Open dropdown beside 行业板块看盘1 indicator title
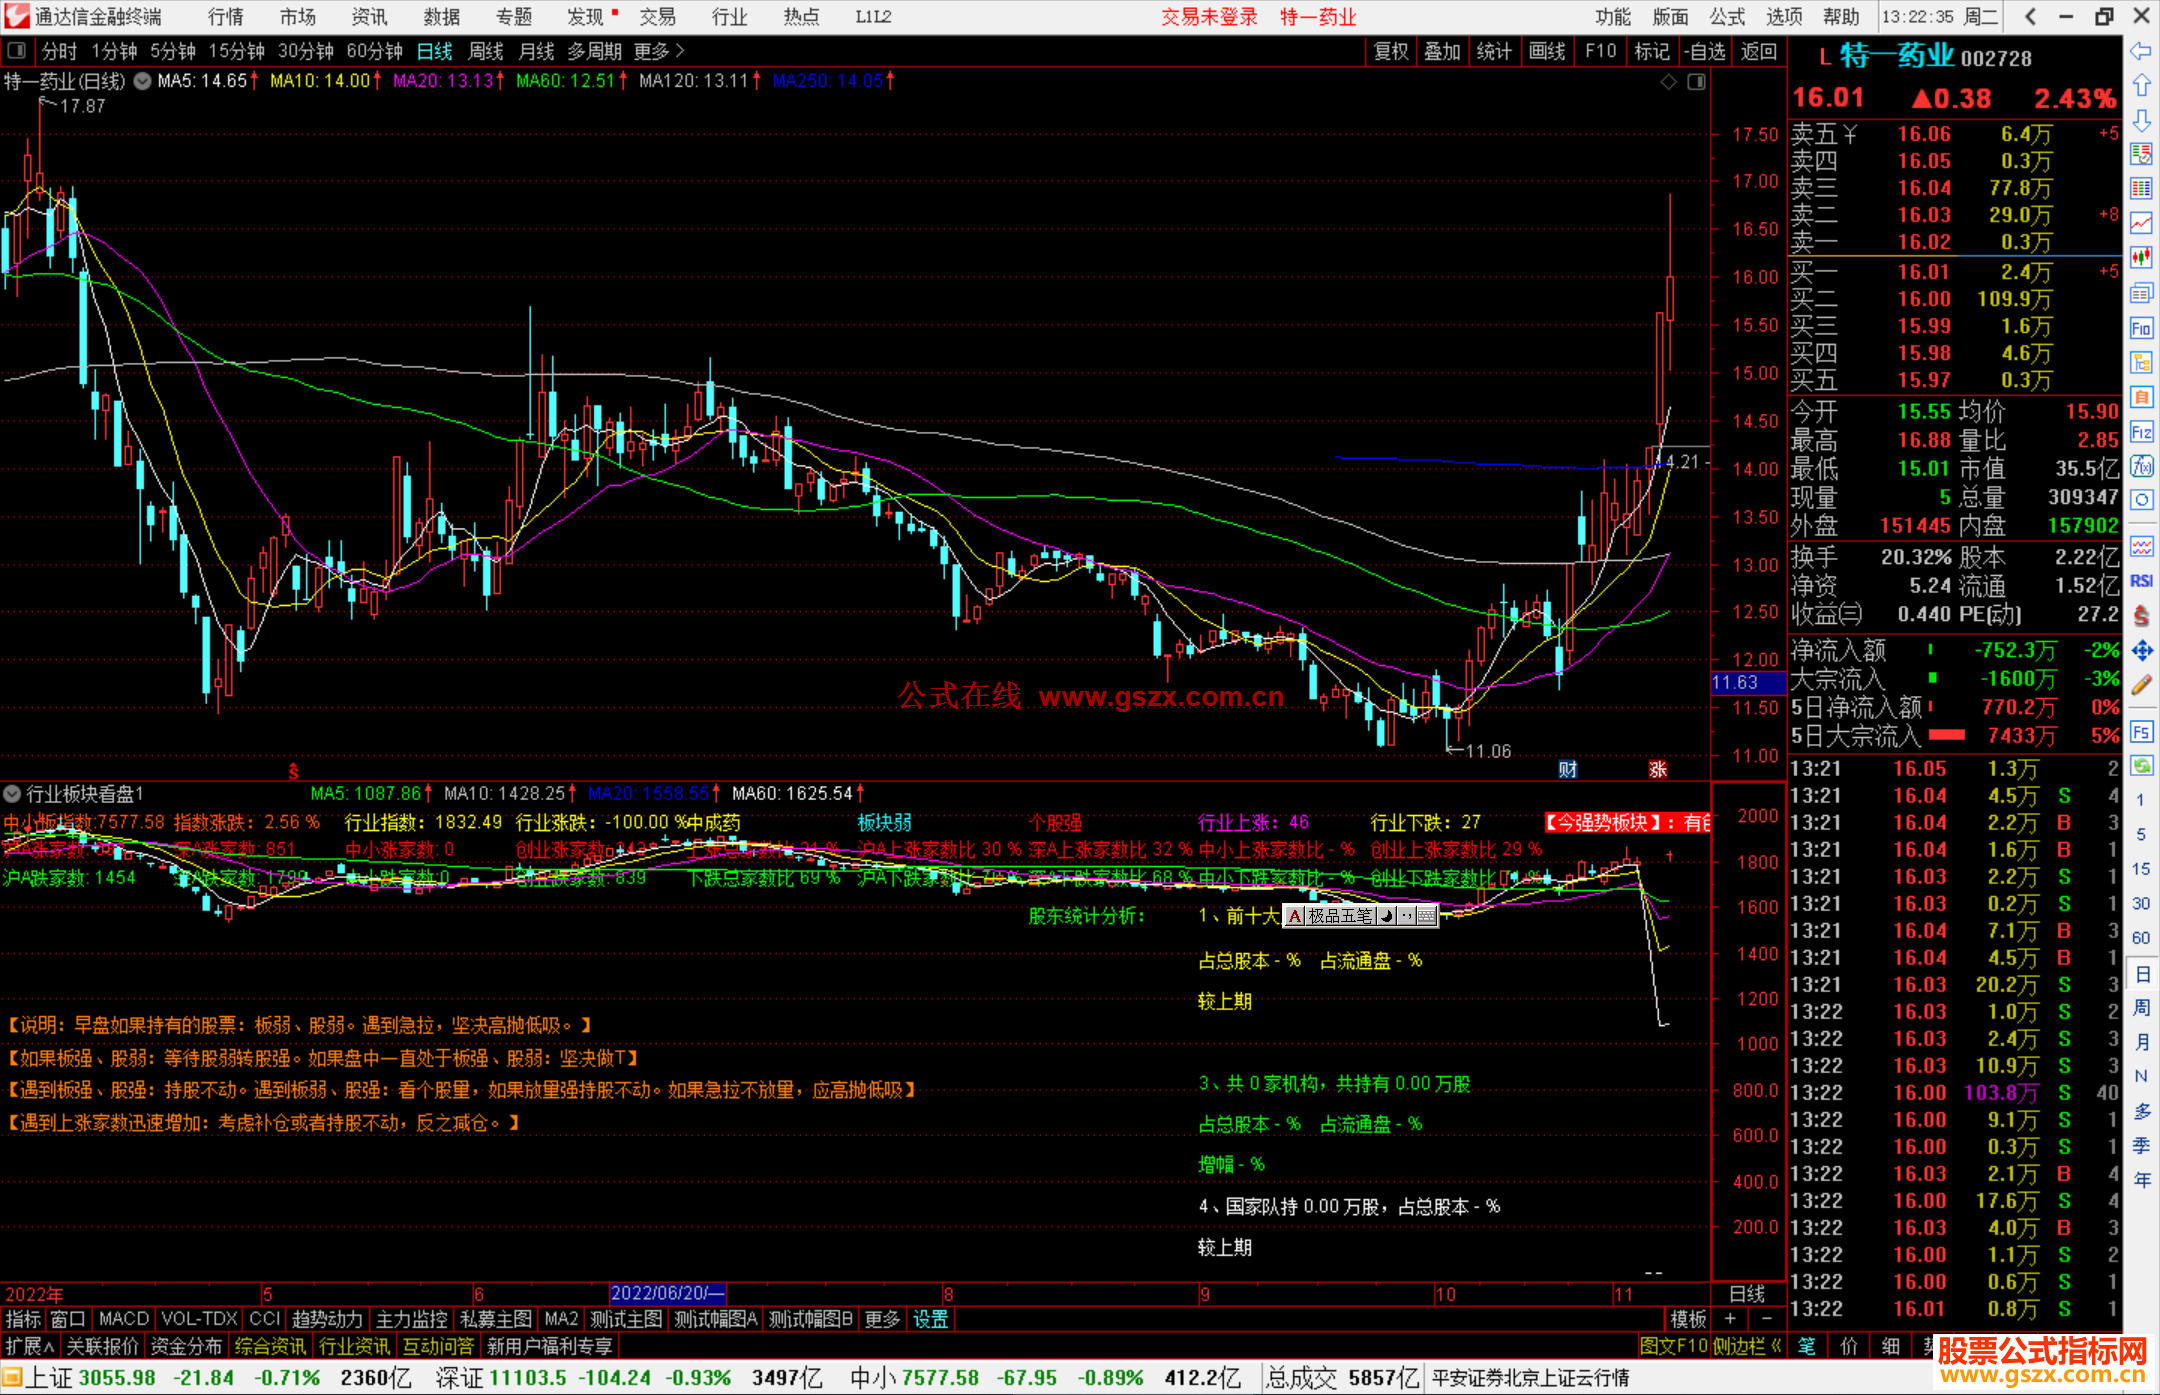The height and width of the screenshot is (1395, 2160). click(12, 794)
